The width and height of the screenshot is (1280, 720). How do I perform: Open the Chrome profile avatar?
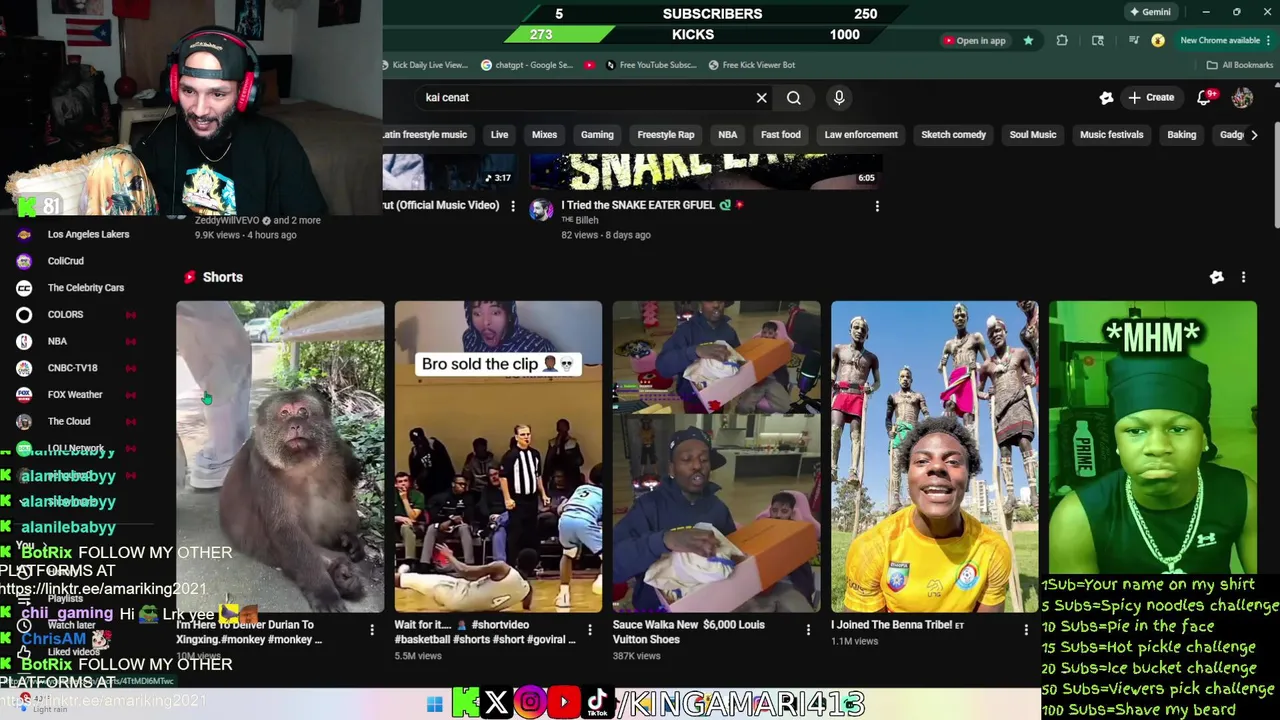coord(1158,41)
